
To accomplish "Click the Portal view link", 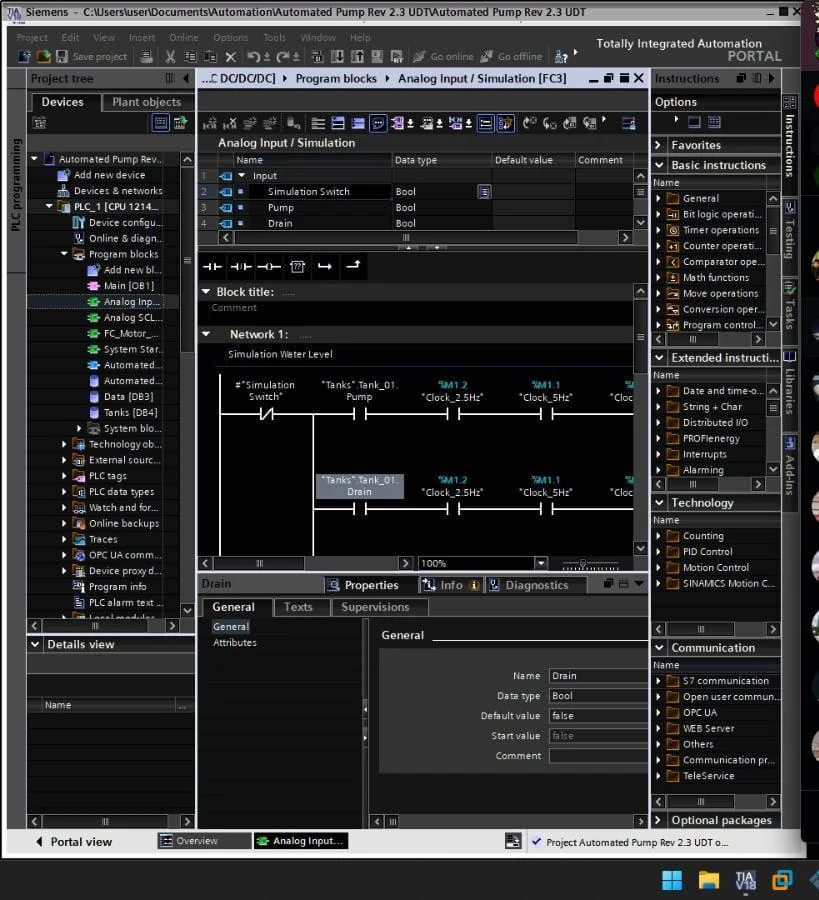I will click(74, 841).
